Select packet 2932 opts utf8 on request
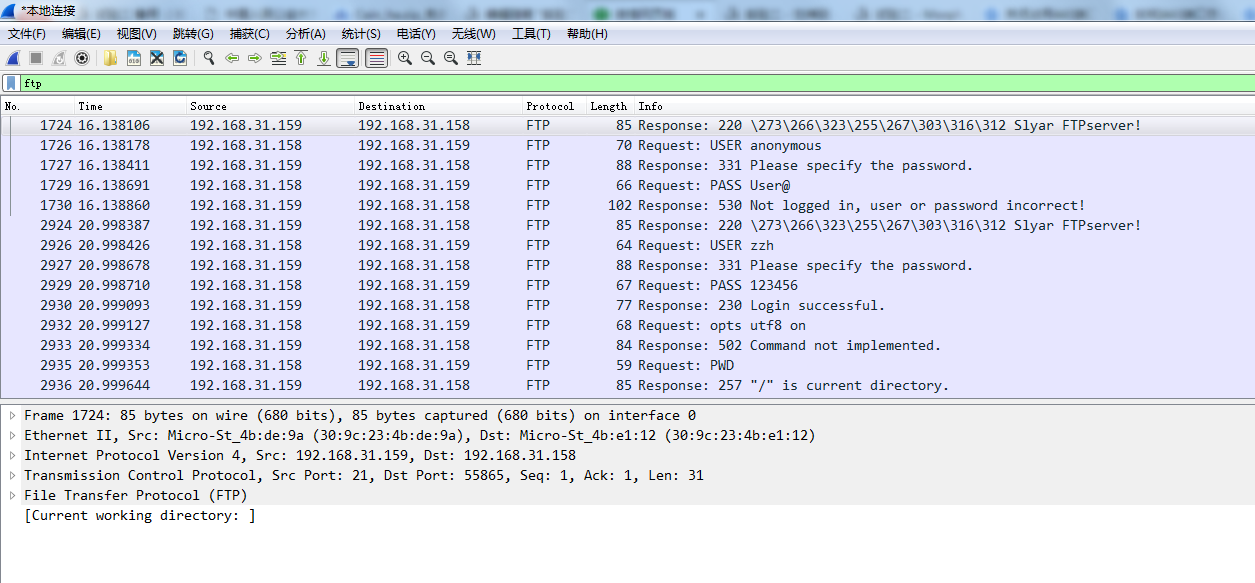 pyautogui.click(x=627, y=325)
